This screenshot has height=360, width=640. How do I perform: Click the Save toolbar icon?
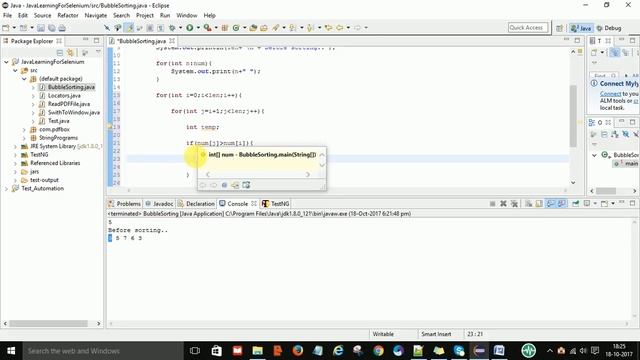click(x=41, y=28)
